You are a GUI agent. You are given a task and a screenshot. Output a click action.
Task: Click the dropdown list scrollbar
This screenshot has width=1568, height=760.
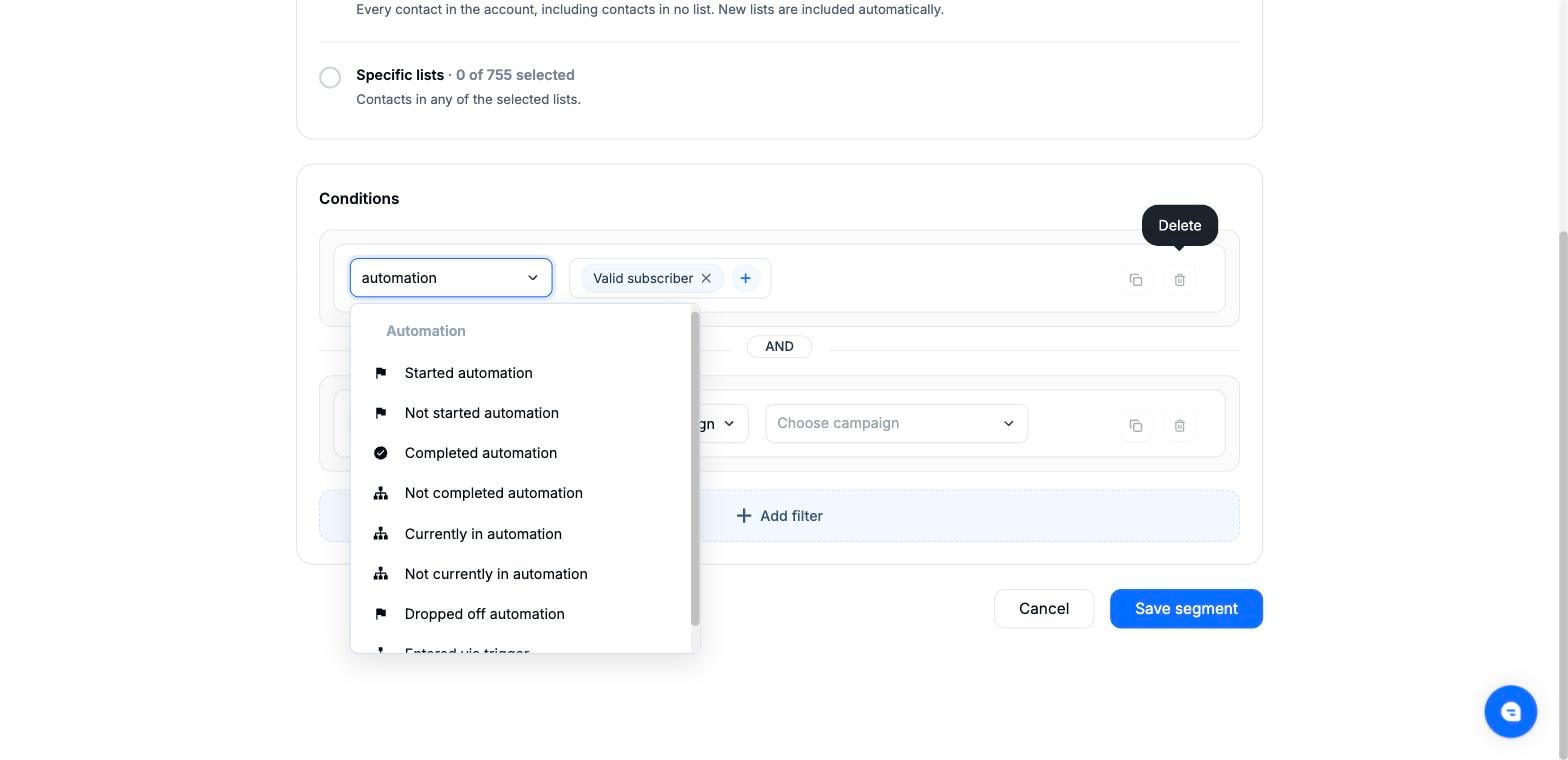tap(695, 468)
